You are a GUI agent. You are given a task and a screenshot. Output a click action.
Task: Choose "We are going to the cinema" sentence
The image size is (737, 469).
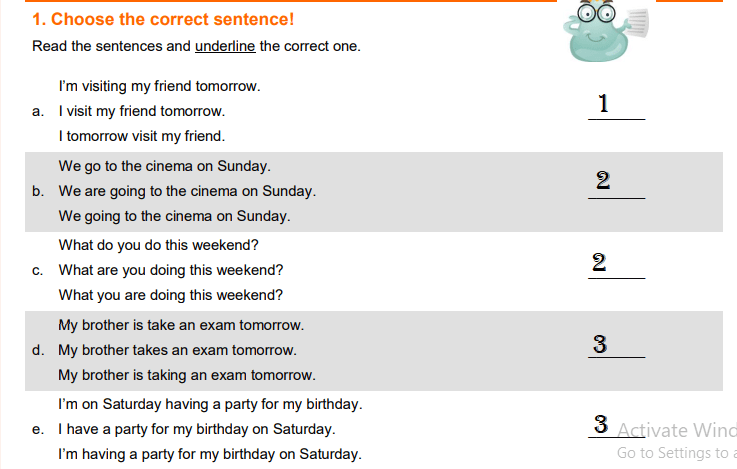point(187,191)
